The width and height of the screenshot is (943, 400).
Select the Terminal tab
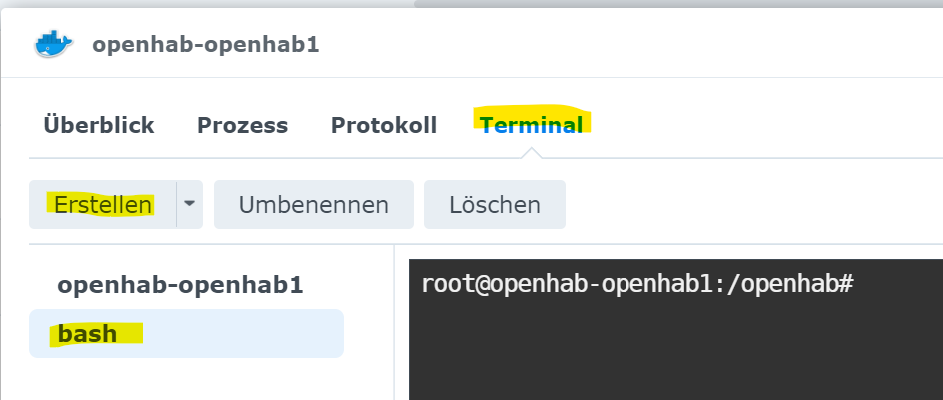(x=531, y=125)
